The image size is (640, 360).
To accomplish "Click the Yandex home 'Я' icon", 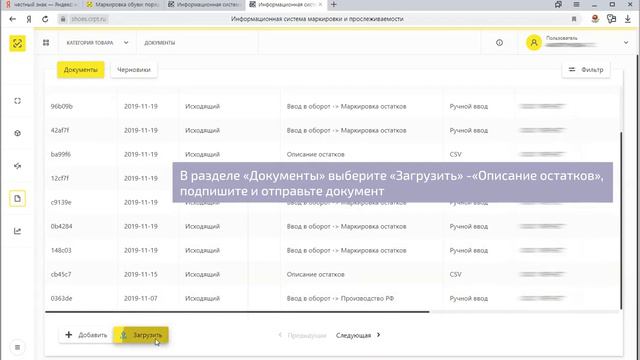I will point(29,19).
